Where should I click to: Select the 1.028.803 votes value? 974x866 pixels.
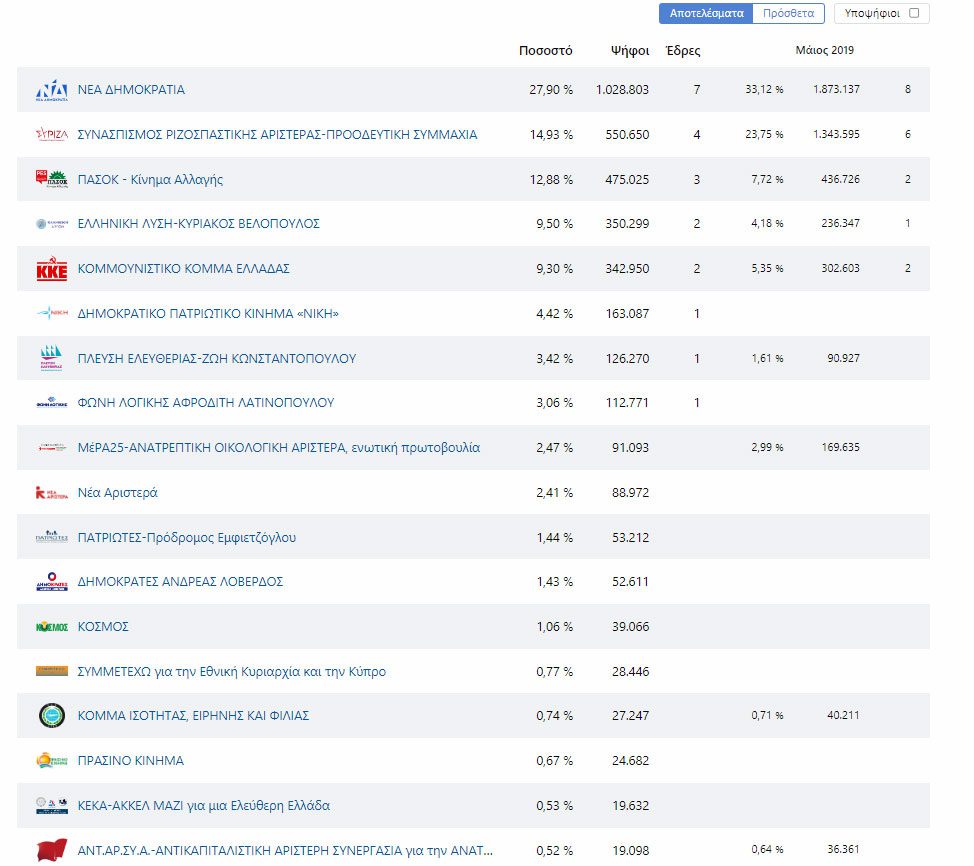point(622,89)
